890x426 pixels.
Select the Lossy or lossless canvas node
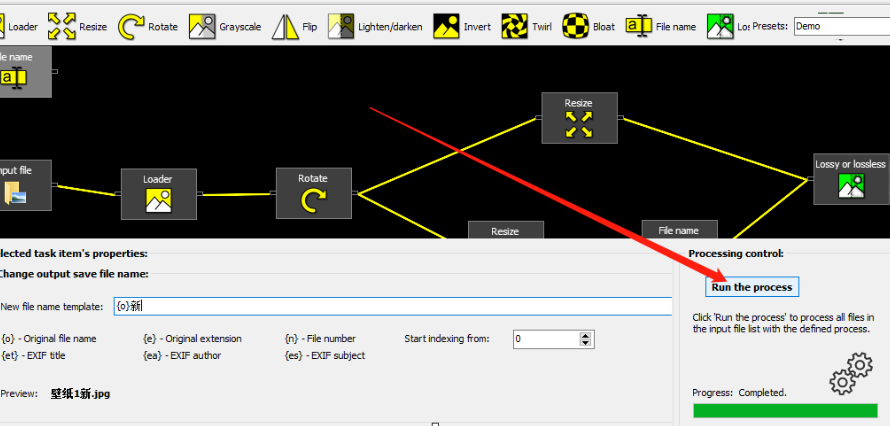[x=851, y=179]
